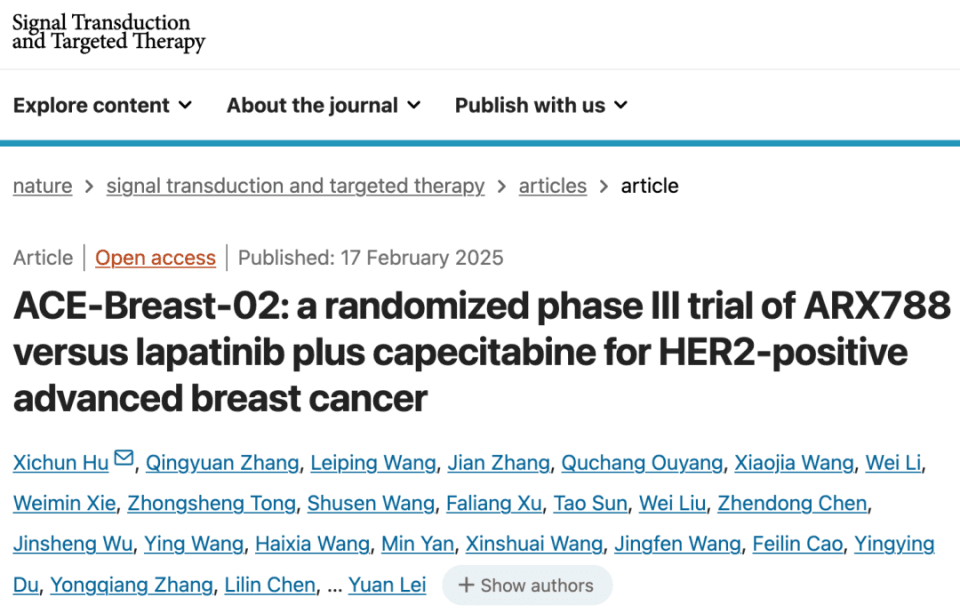
Task: Open author Xichun Hu's details
Action: point(61,463)
